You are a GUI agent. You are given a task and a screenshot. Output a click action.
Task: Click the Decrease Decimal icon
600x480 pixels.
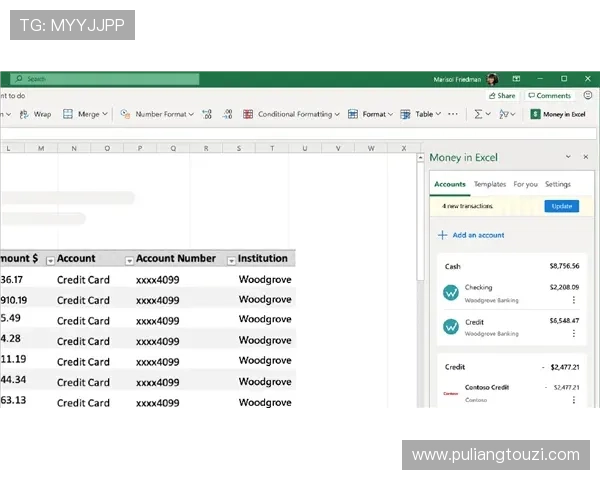(226, 114)
